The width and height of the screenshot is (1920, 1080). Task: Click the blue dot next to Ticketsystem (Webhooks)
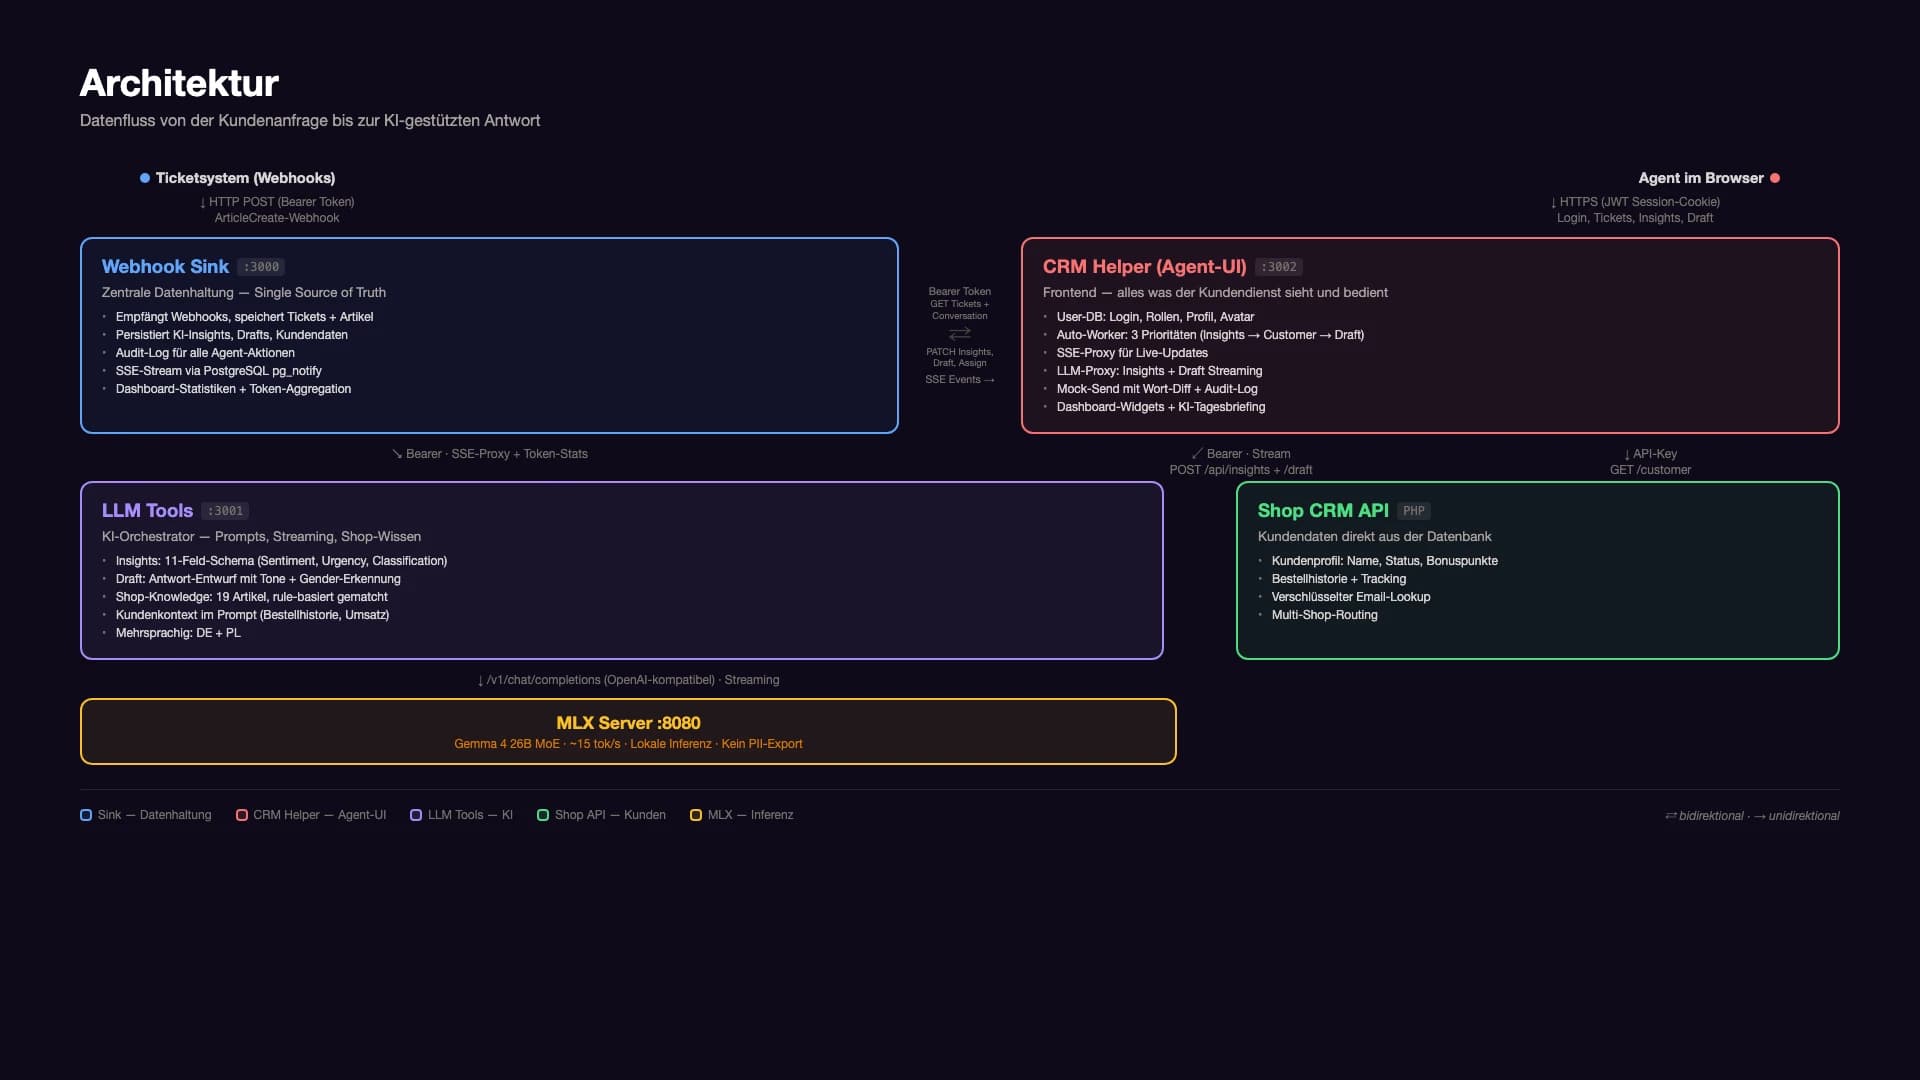(x=143, y=177)
